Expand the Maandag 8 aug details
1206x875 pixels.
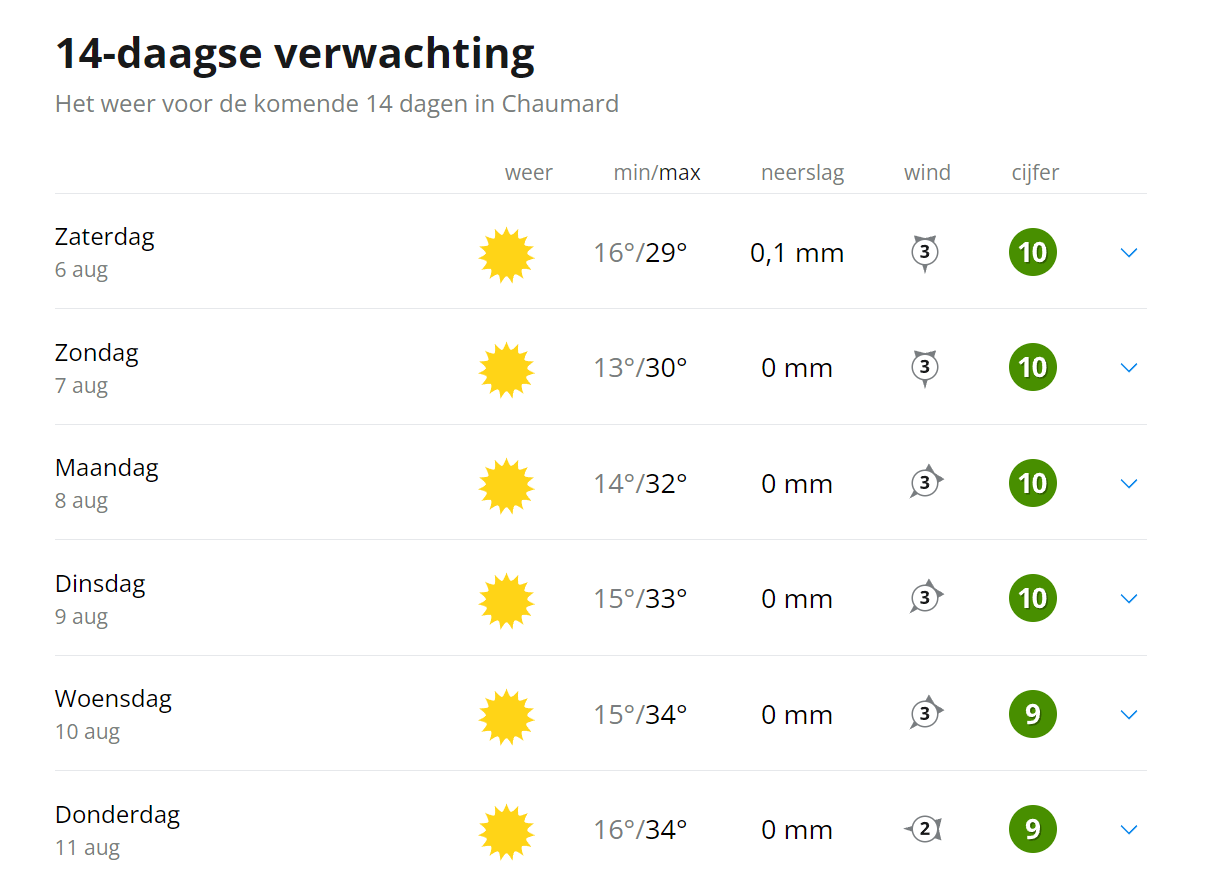point(1129,484)
